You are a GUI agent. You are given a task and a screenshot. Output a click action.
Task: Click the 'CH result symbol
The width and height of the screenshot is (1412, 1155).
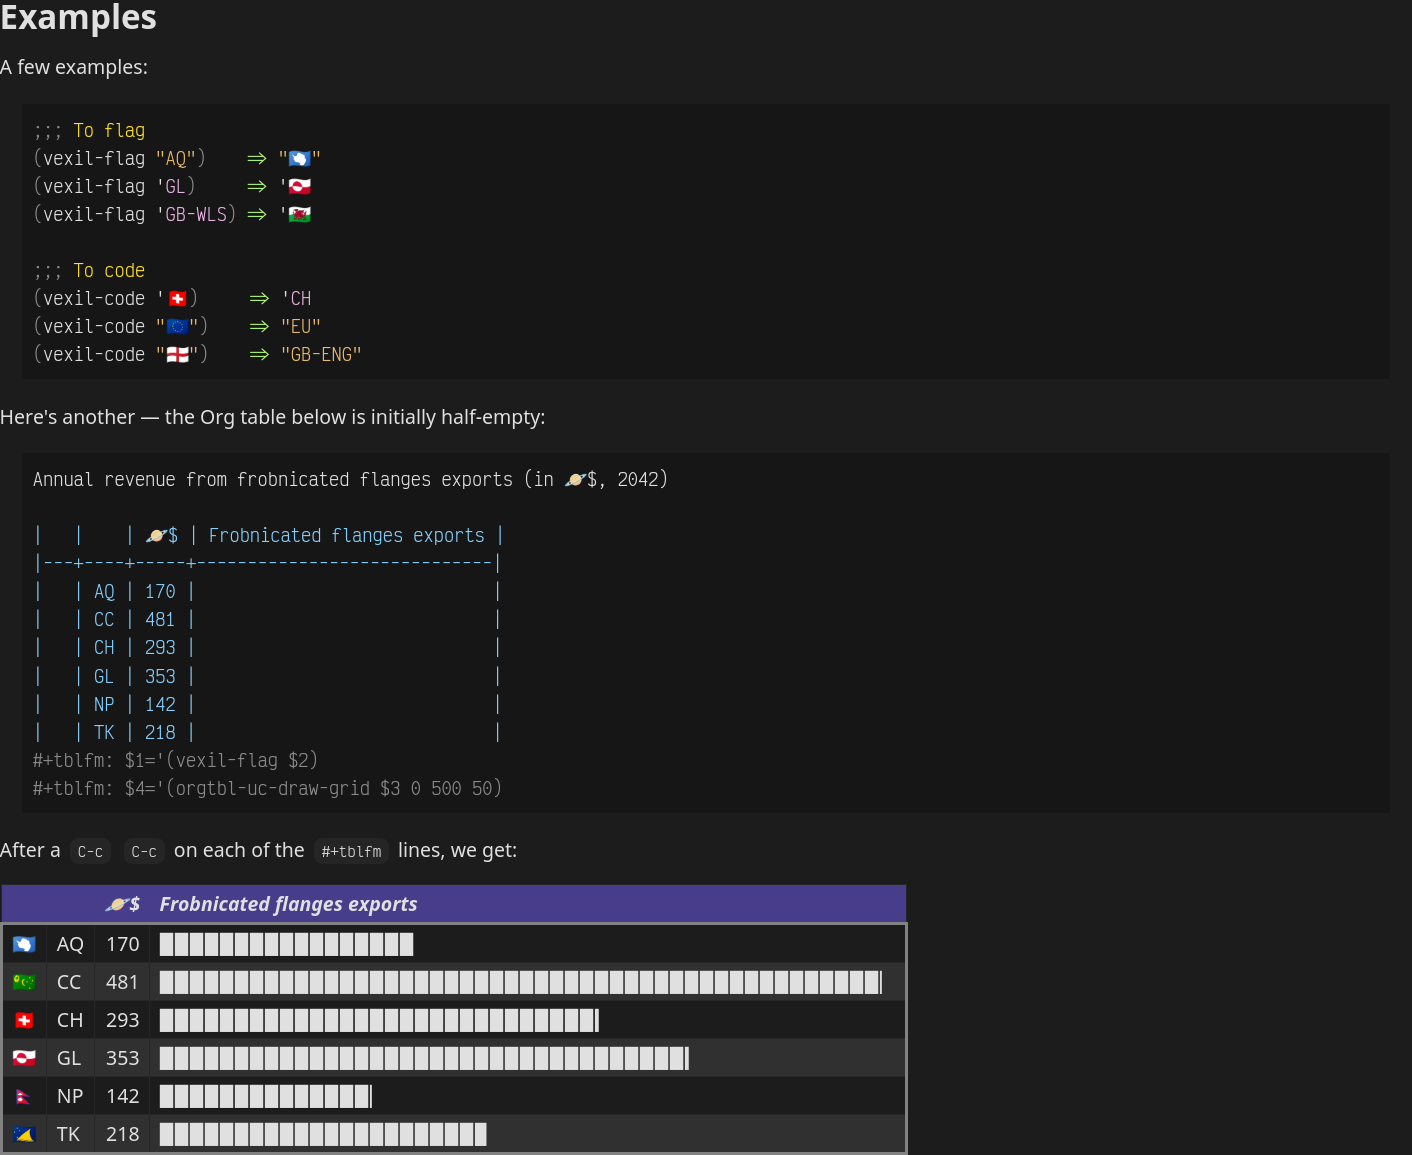pyautogui.click(x=296, y=298)
